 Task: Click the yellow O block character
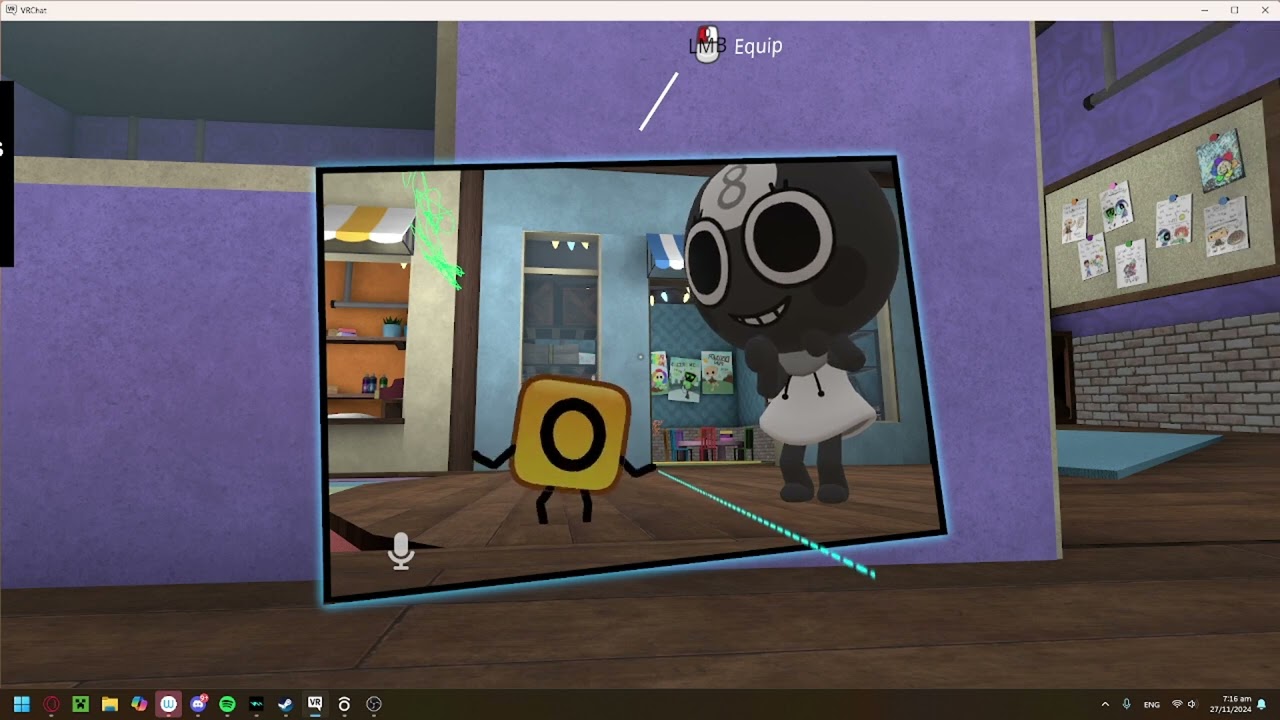click(x=570, y=436)
